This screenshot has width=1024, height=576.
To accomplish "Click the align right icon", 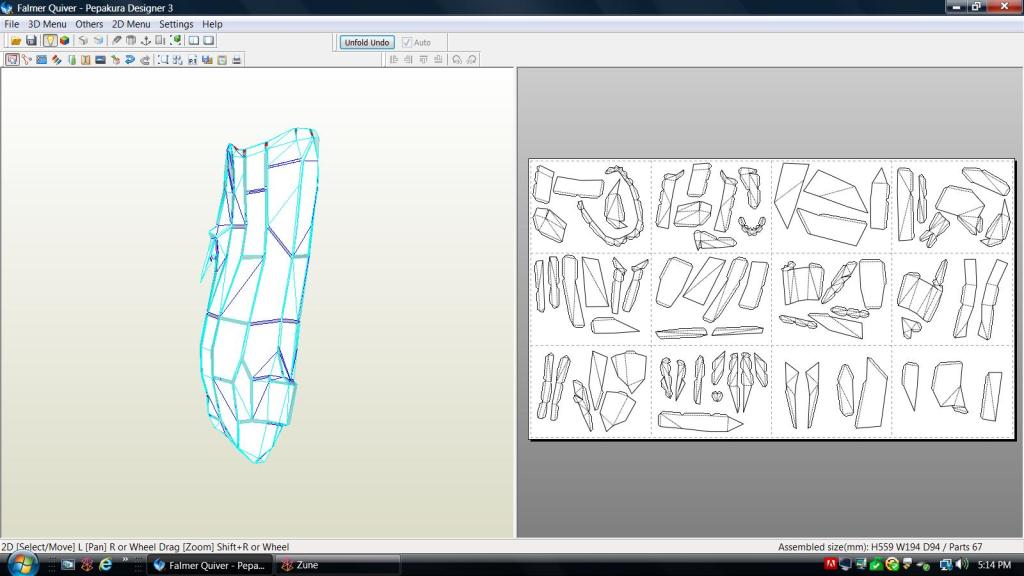I will 408,59.
